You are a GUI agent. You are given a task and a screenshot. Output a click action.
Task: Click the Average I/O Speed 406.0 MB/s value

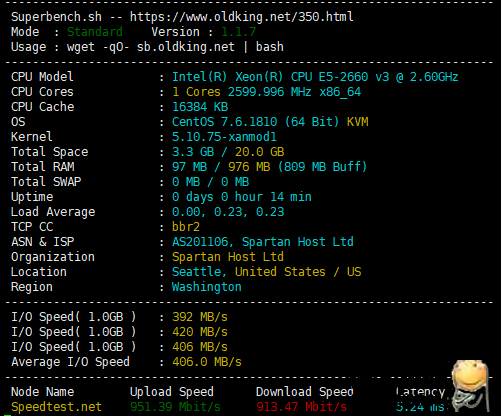click(x=207, y=362)
